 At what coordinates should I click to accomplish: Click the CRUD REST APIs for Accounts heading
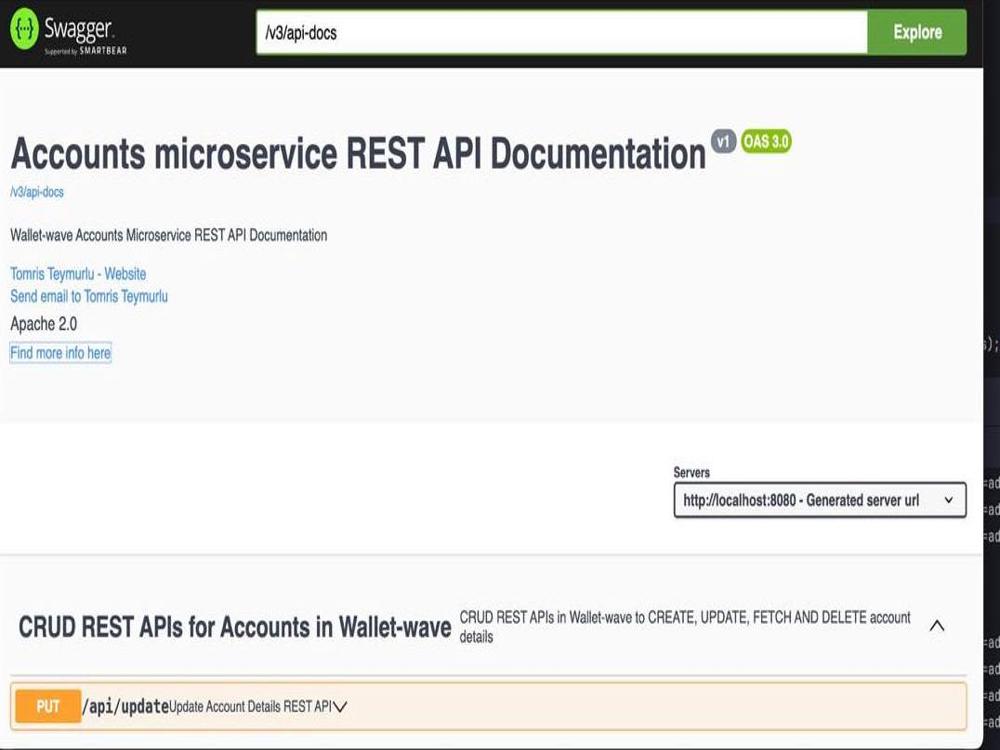click(235, 627)
